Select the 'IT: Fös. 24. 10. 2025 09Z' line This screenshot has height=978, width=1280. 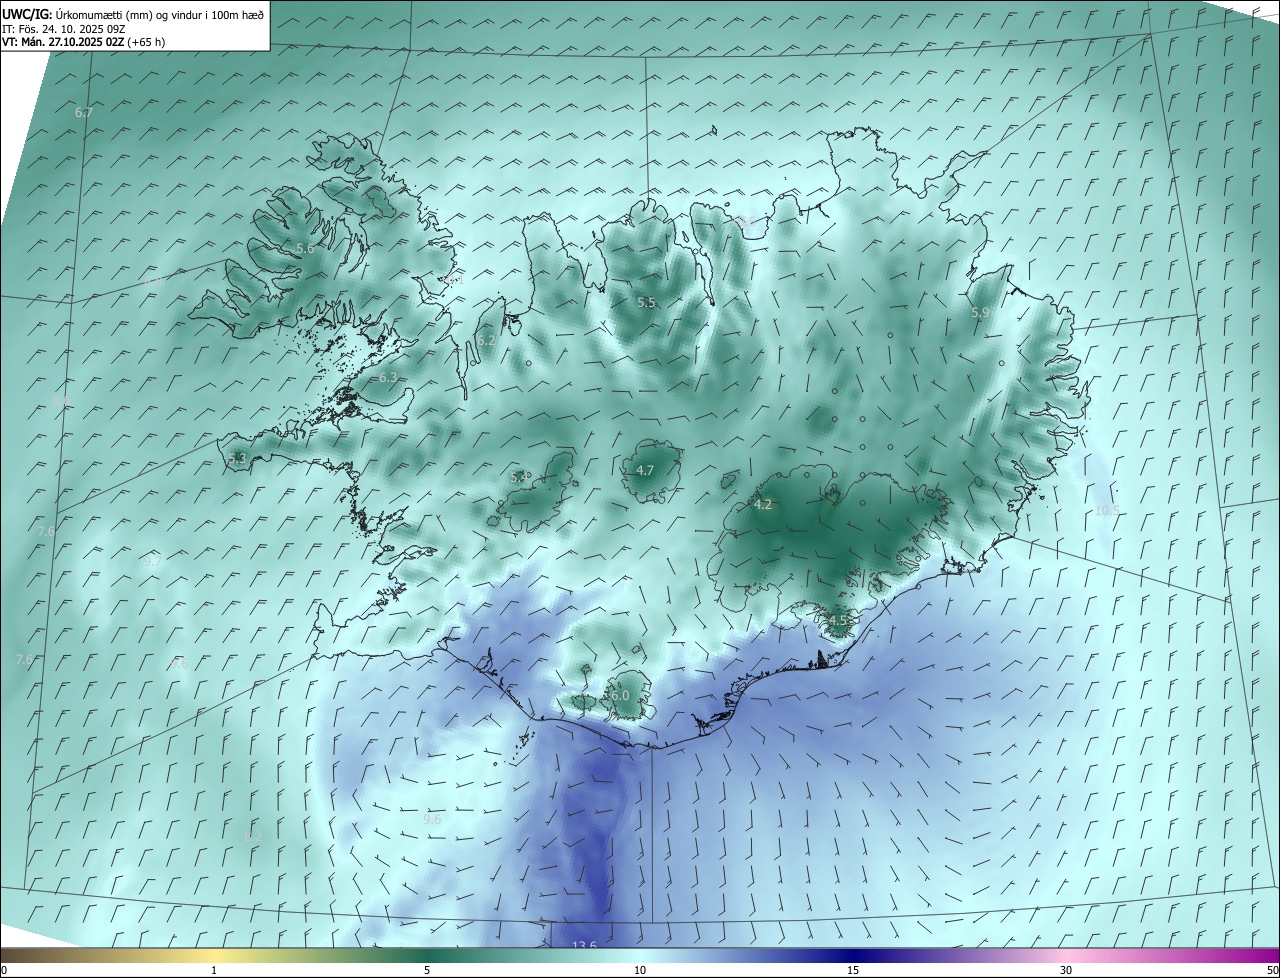click(x=63, y=29)
